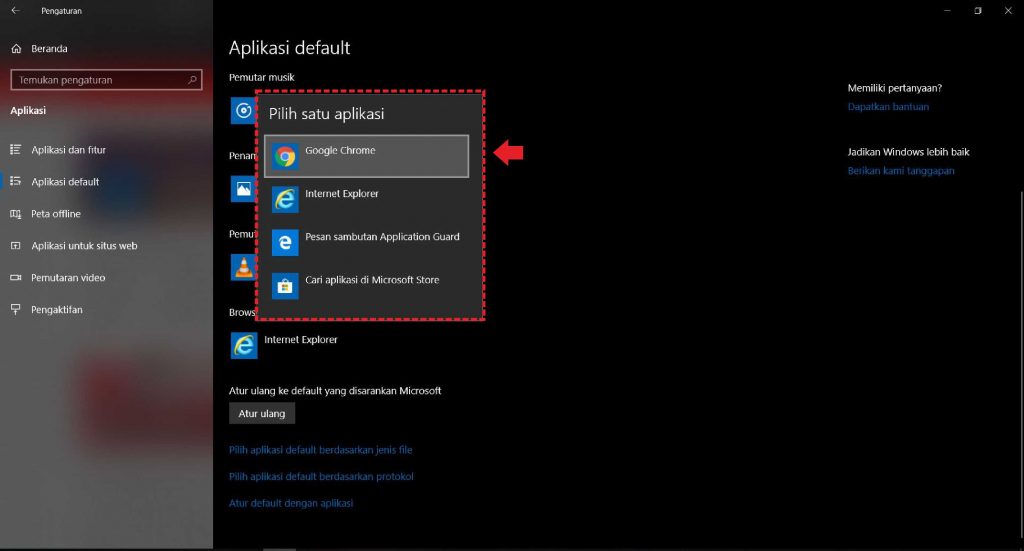Select Internet Explorer in the app picker popup

(x=366, y=199)
